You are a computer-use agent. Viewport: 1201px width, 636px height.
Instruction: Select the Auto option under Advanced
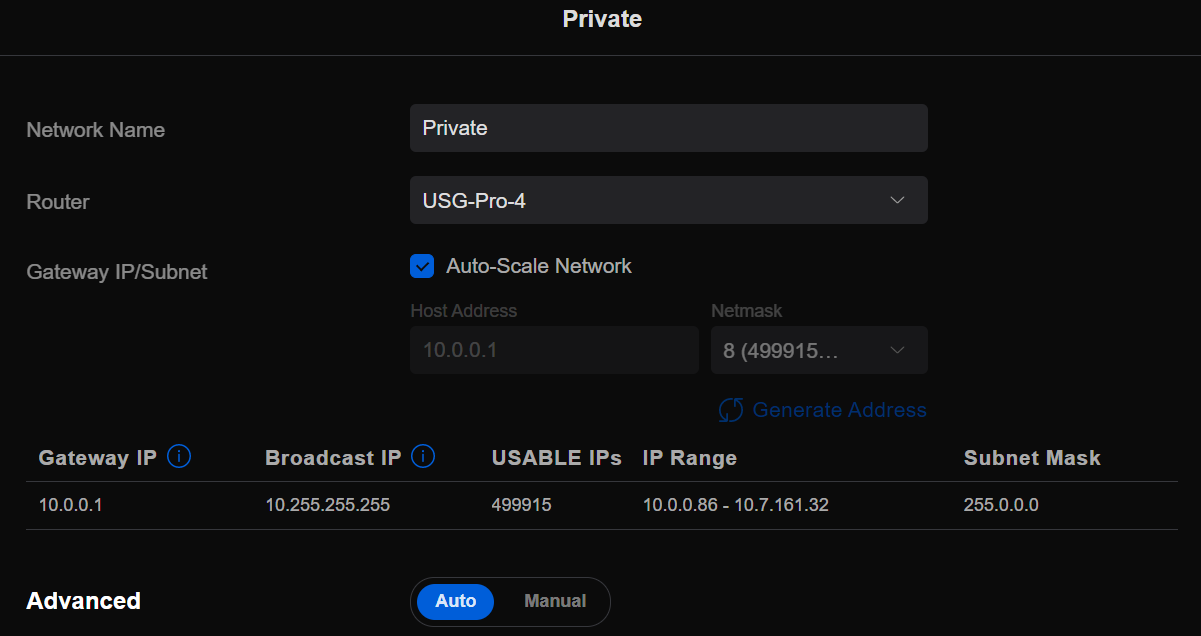[456, 601]
